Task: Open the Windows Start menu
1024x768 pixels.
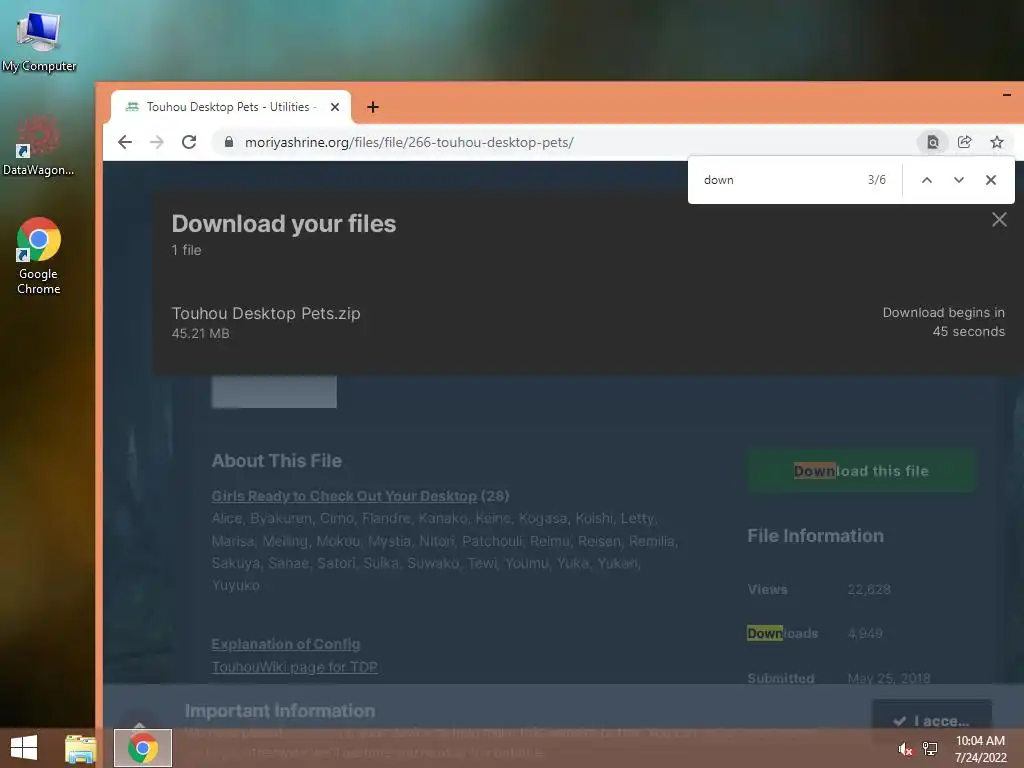Action: tap(24, 748)
